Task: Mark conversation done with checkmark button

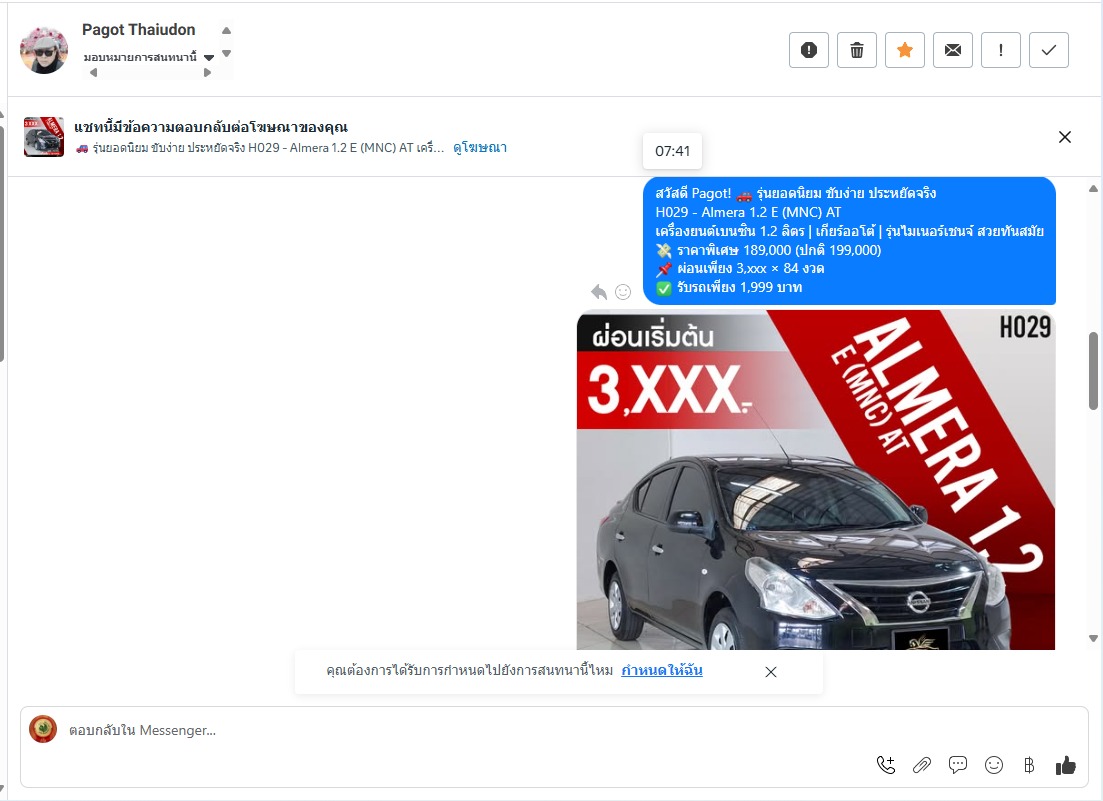Action: click(1049, 50)
